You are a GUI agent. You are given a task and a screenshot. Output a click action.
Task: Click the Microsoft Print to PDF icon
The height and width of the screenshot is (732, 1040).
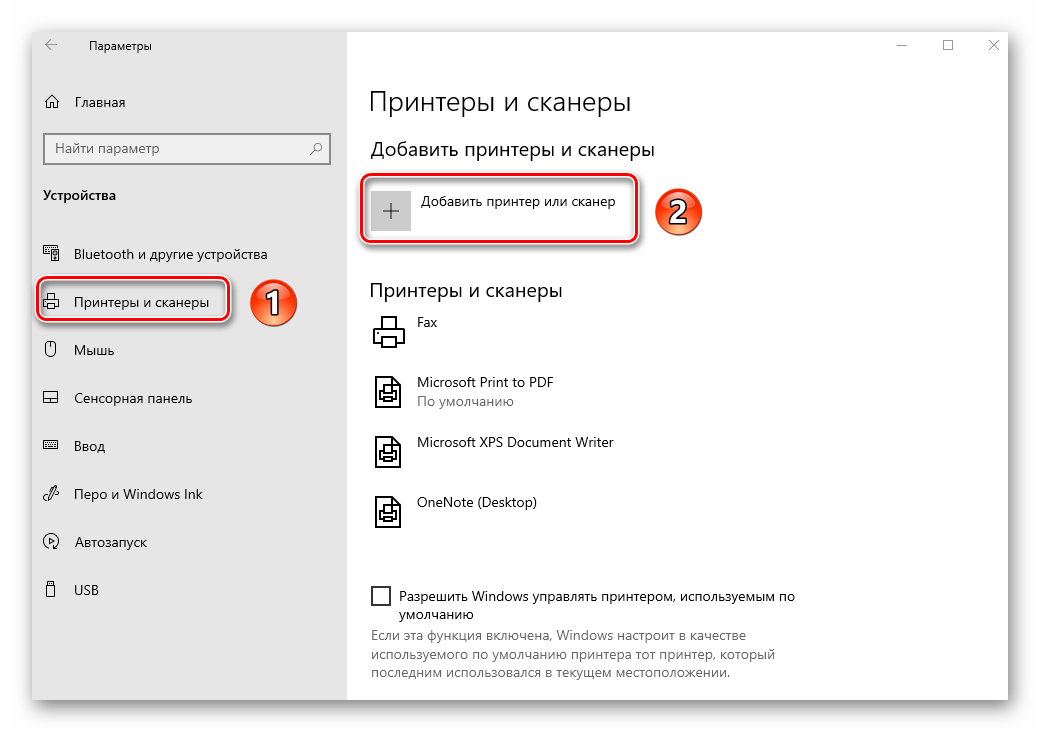[x=387, y=391]
